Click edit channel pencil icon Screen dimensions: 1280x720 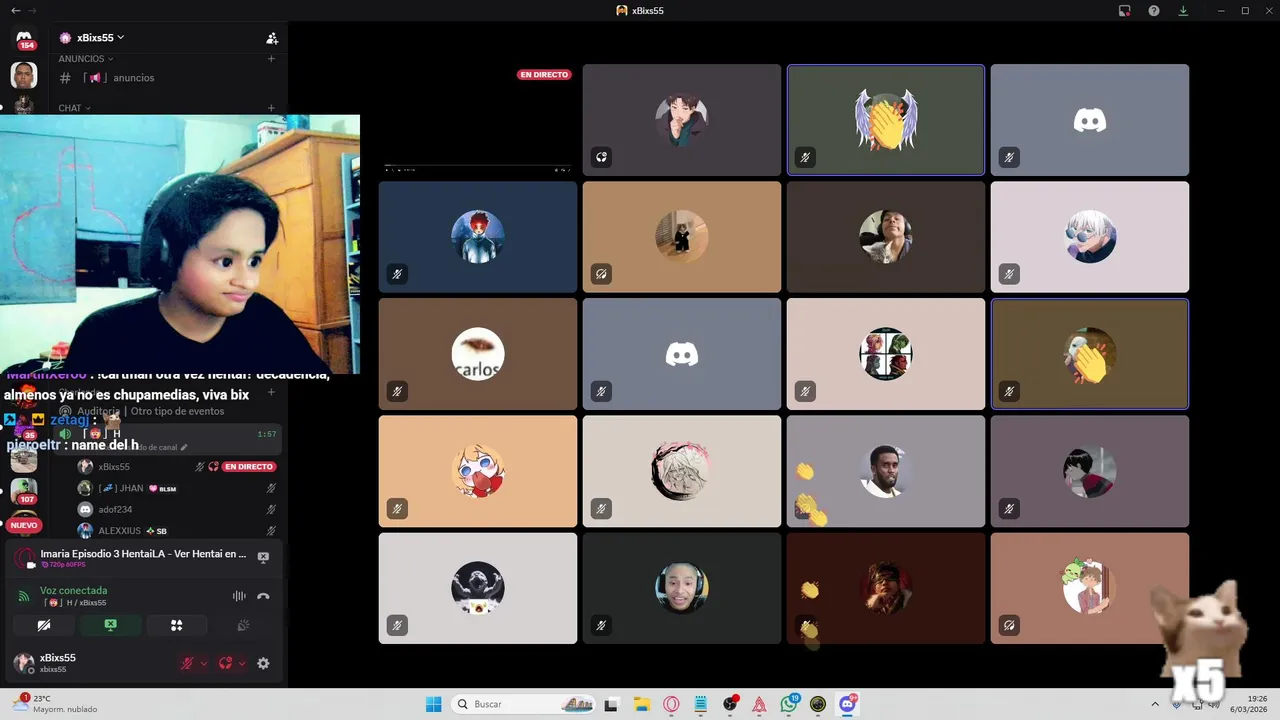point(184,447)
